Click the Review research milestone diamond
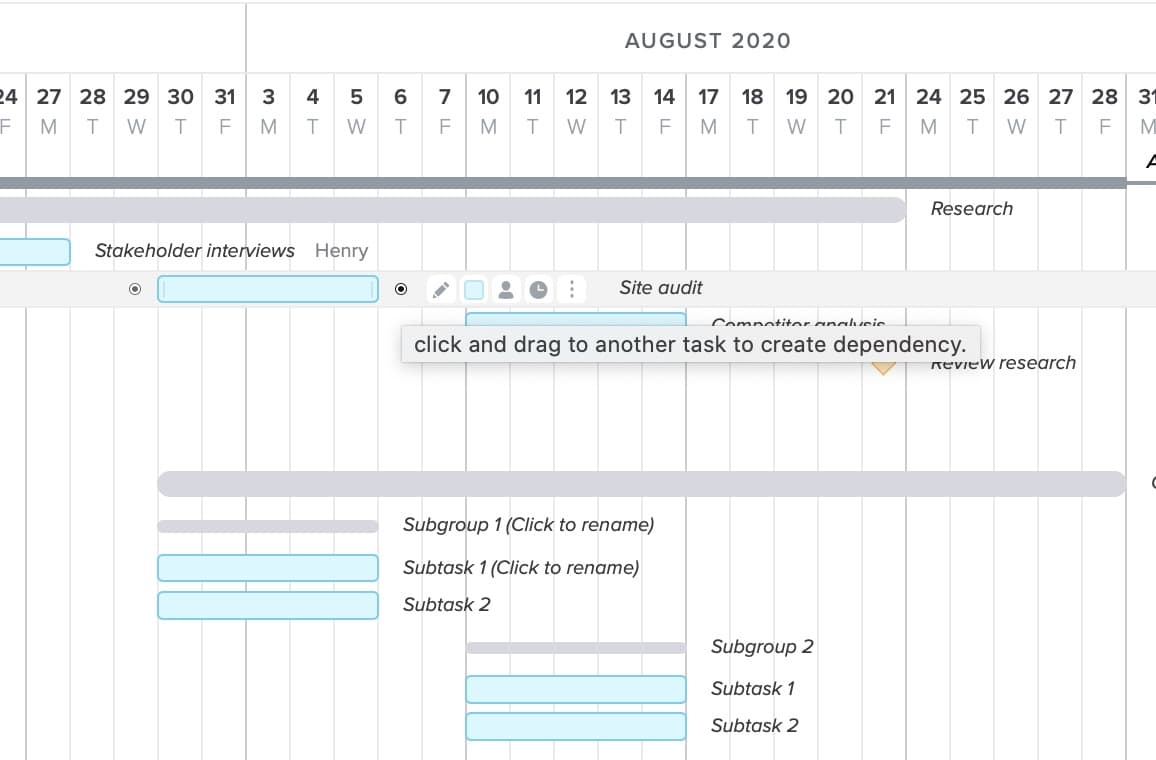The height and width of the screenshot is (760, 1156). [883, 364]
